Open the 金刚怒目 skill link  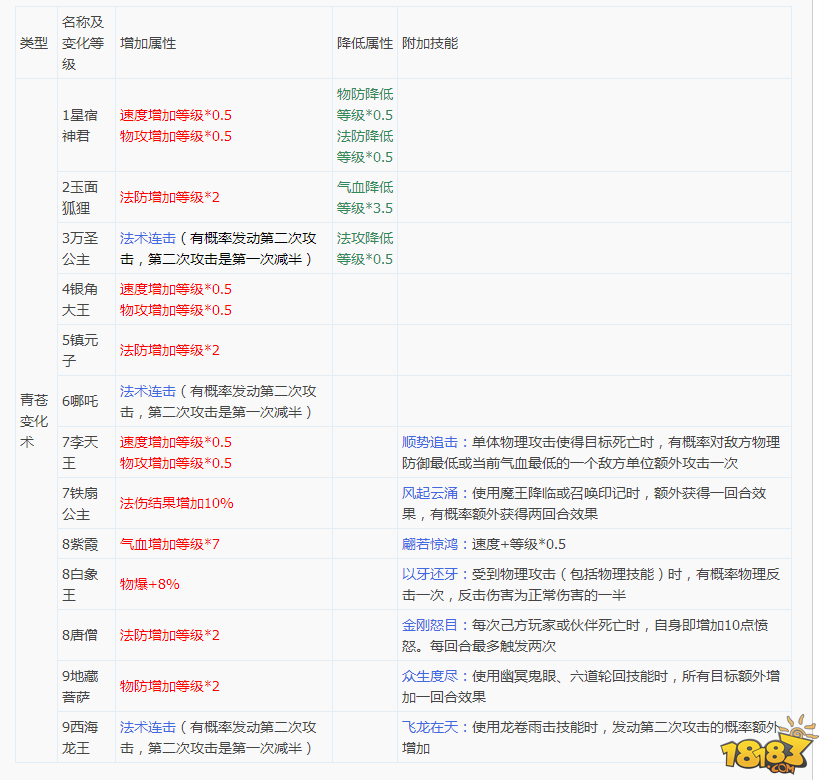[x=429, y=625]
